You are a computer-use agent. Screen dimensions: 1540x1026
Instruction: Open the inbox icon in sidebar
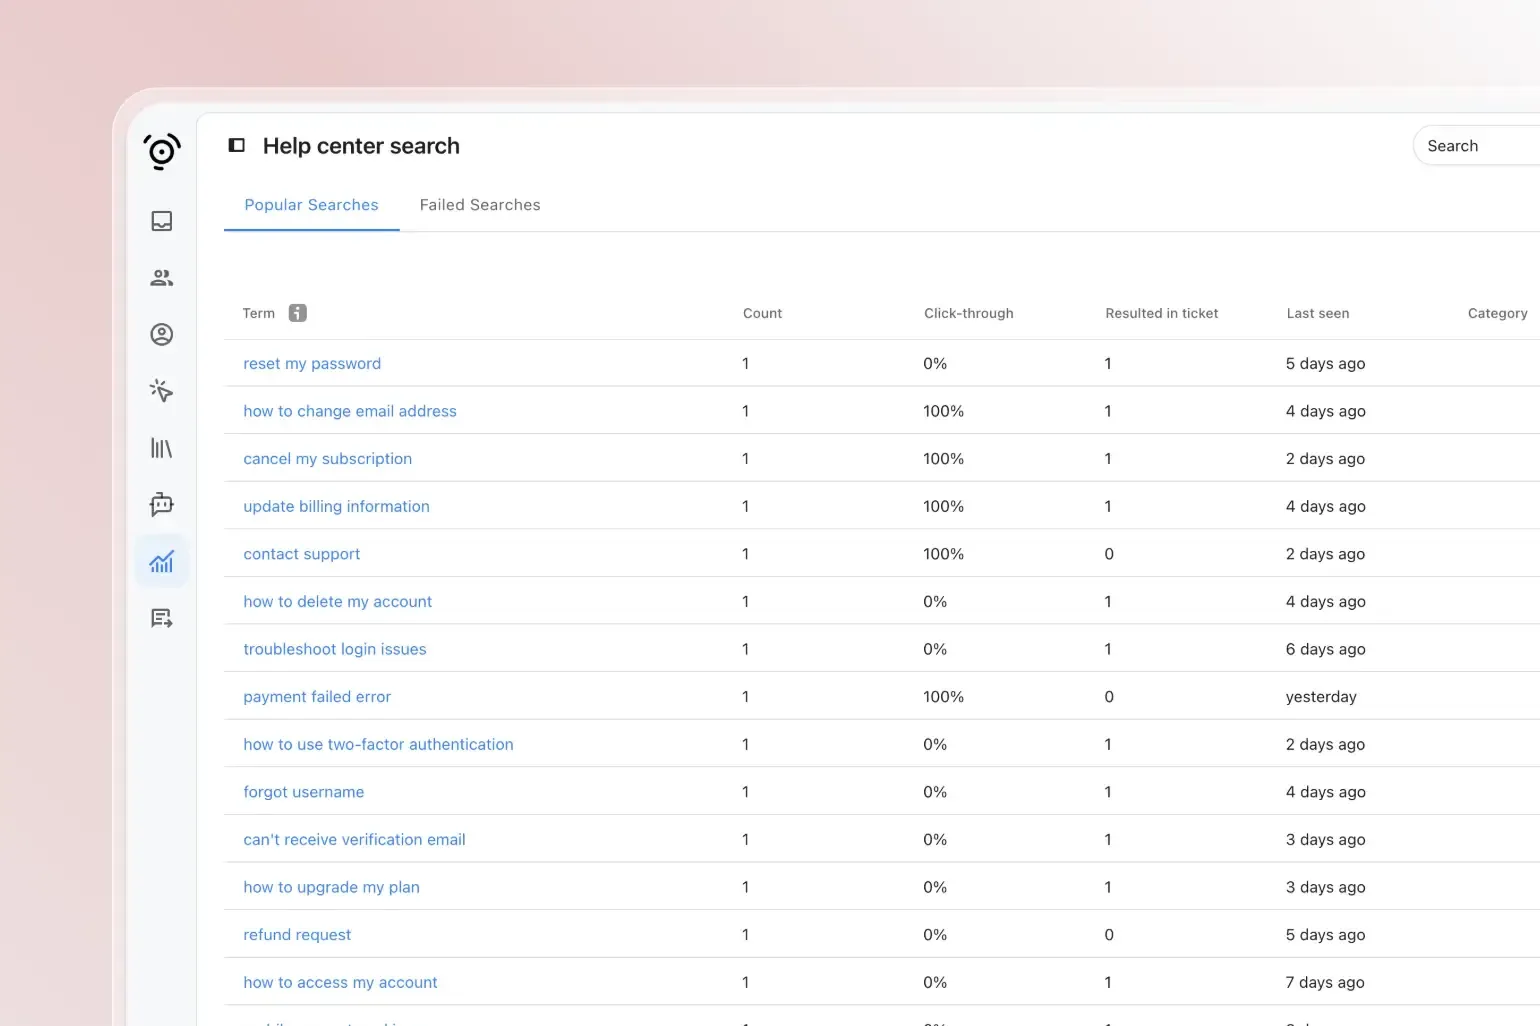coord(162,221)
